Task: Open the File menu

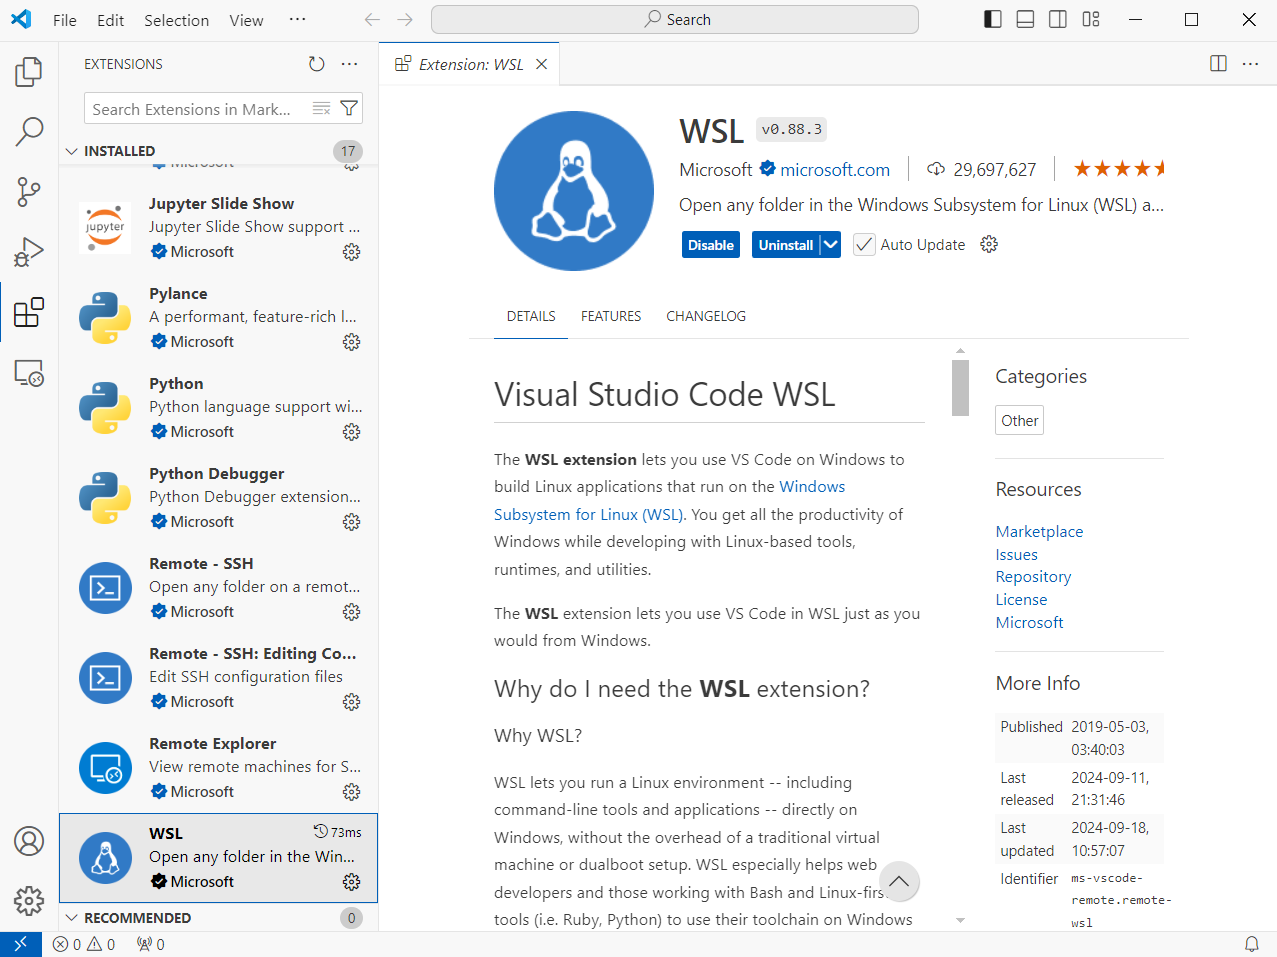Action: (65, 20)
